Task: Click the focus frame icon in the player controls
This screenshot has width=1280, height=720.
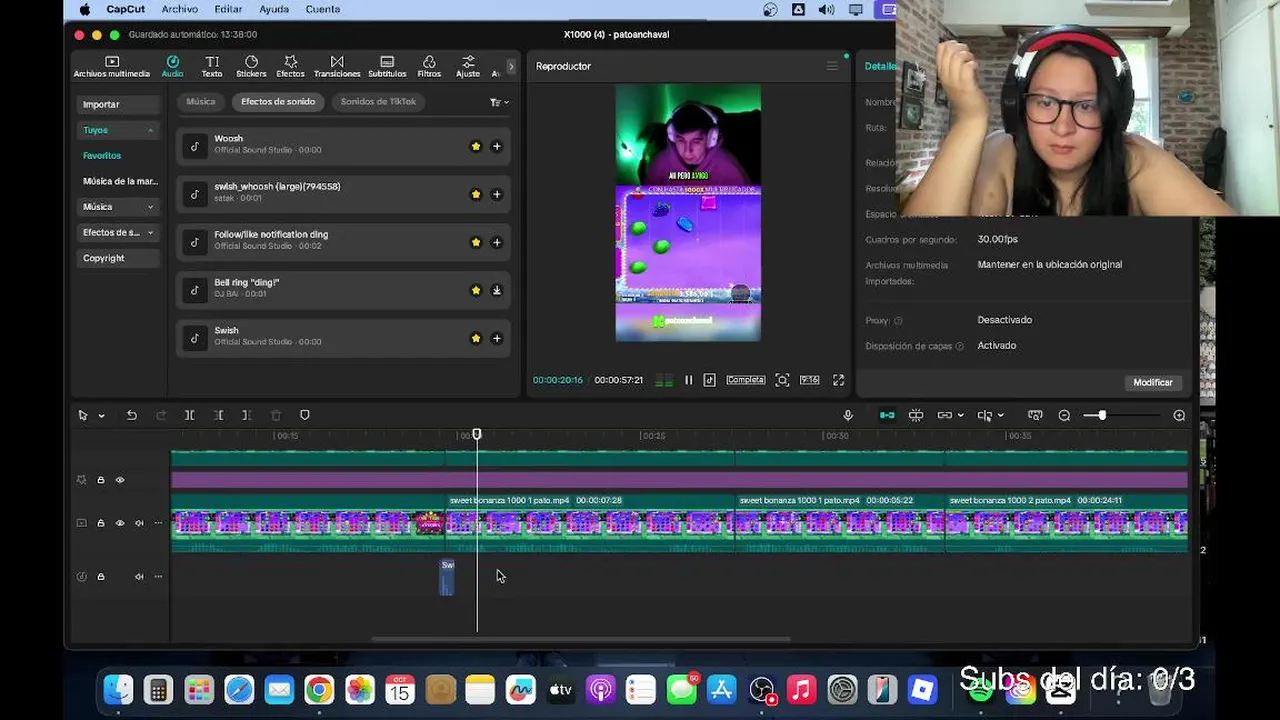Action: pos(782,380)
